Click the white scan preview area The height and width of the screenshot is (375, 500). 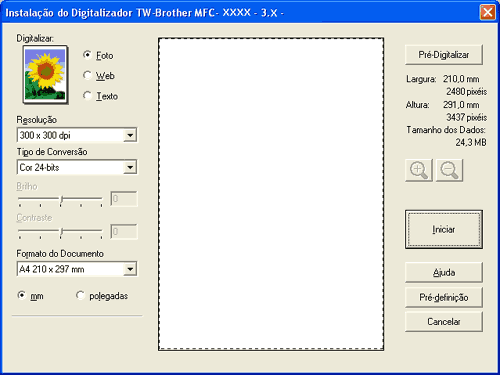click(271, 194)
